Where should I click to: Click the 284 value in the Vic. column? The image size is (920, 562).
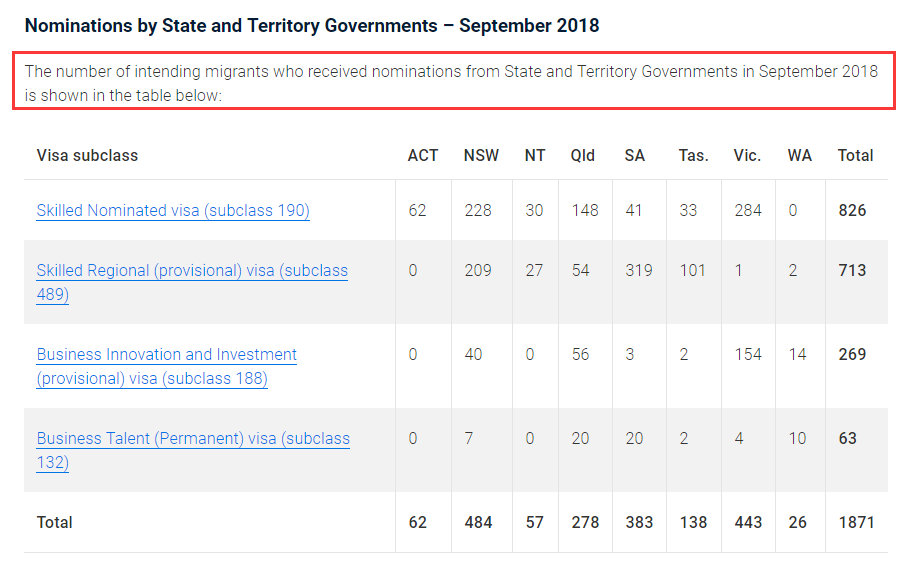tap(748, 211)
